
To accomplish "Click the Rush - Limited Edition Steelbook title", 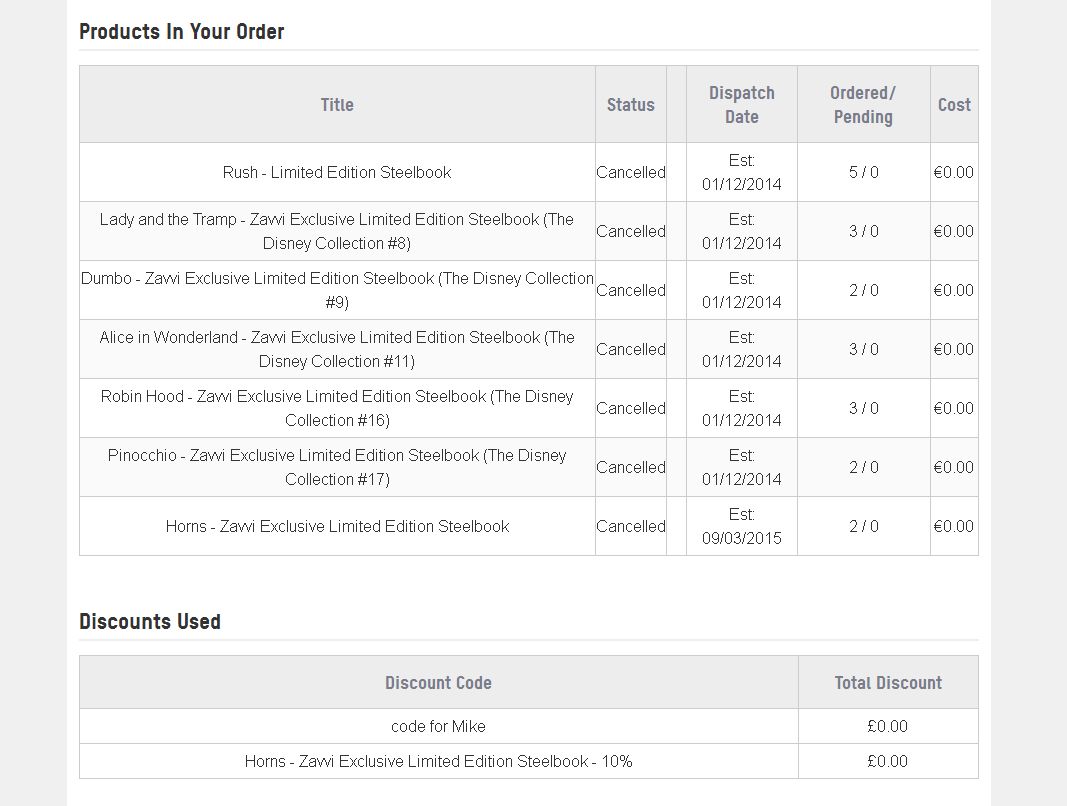I will [337, 172].
